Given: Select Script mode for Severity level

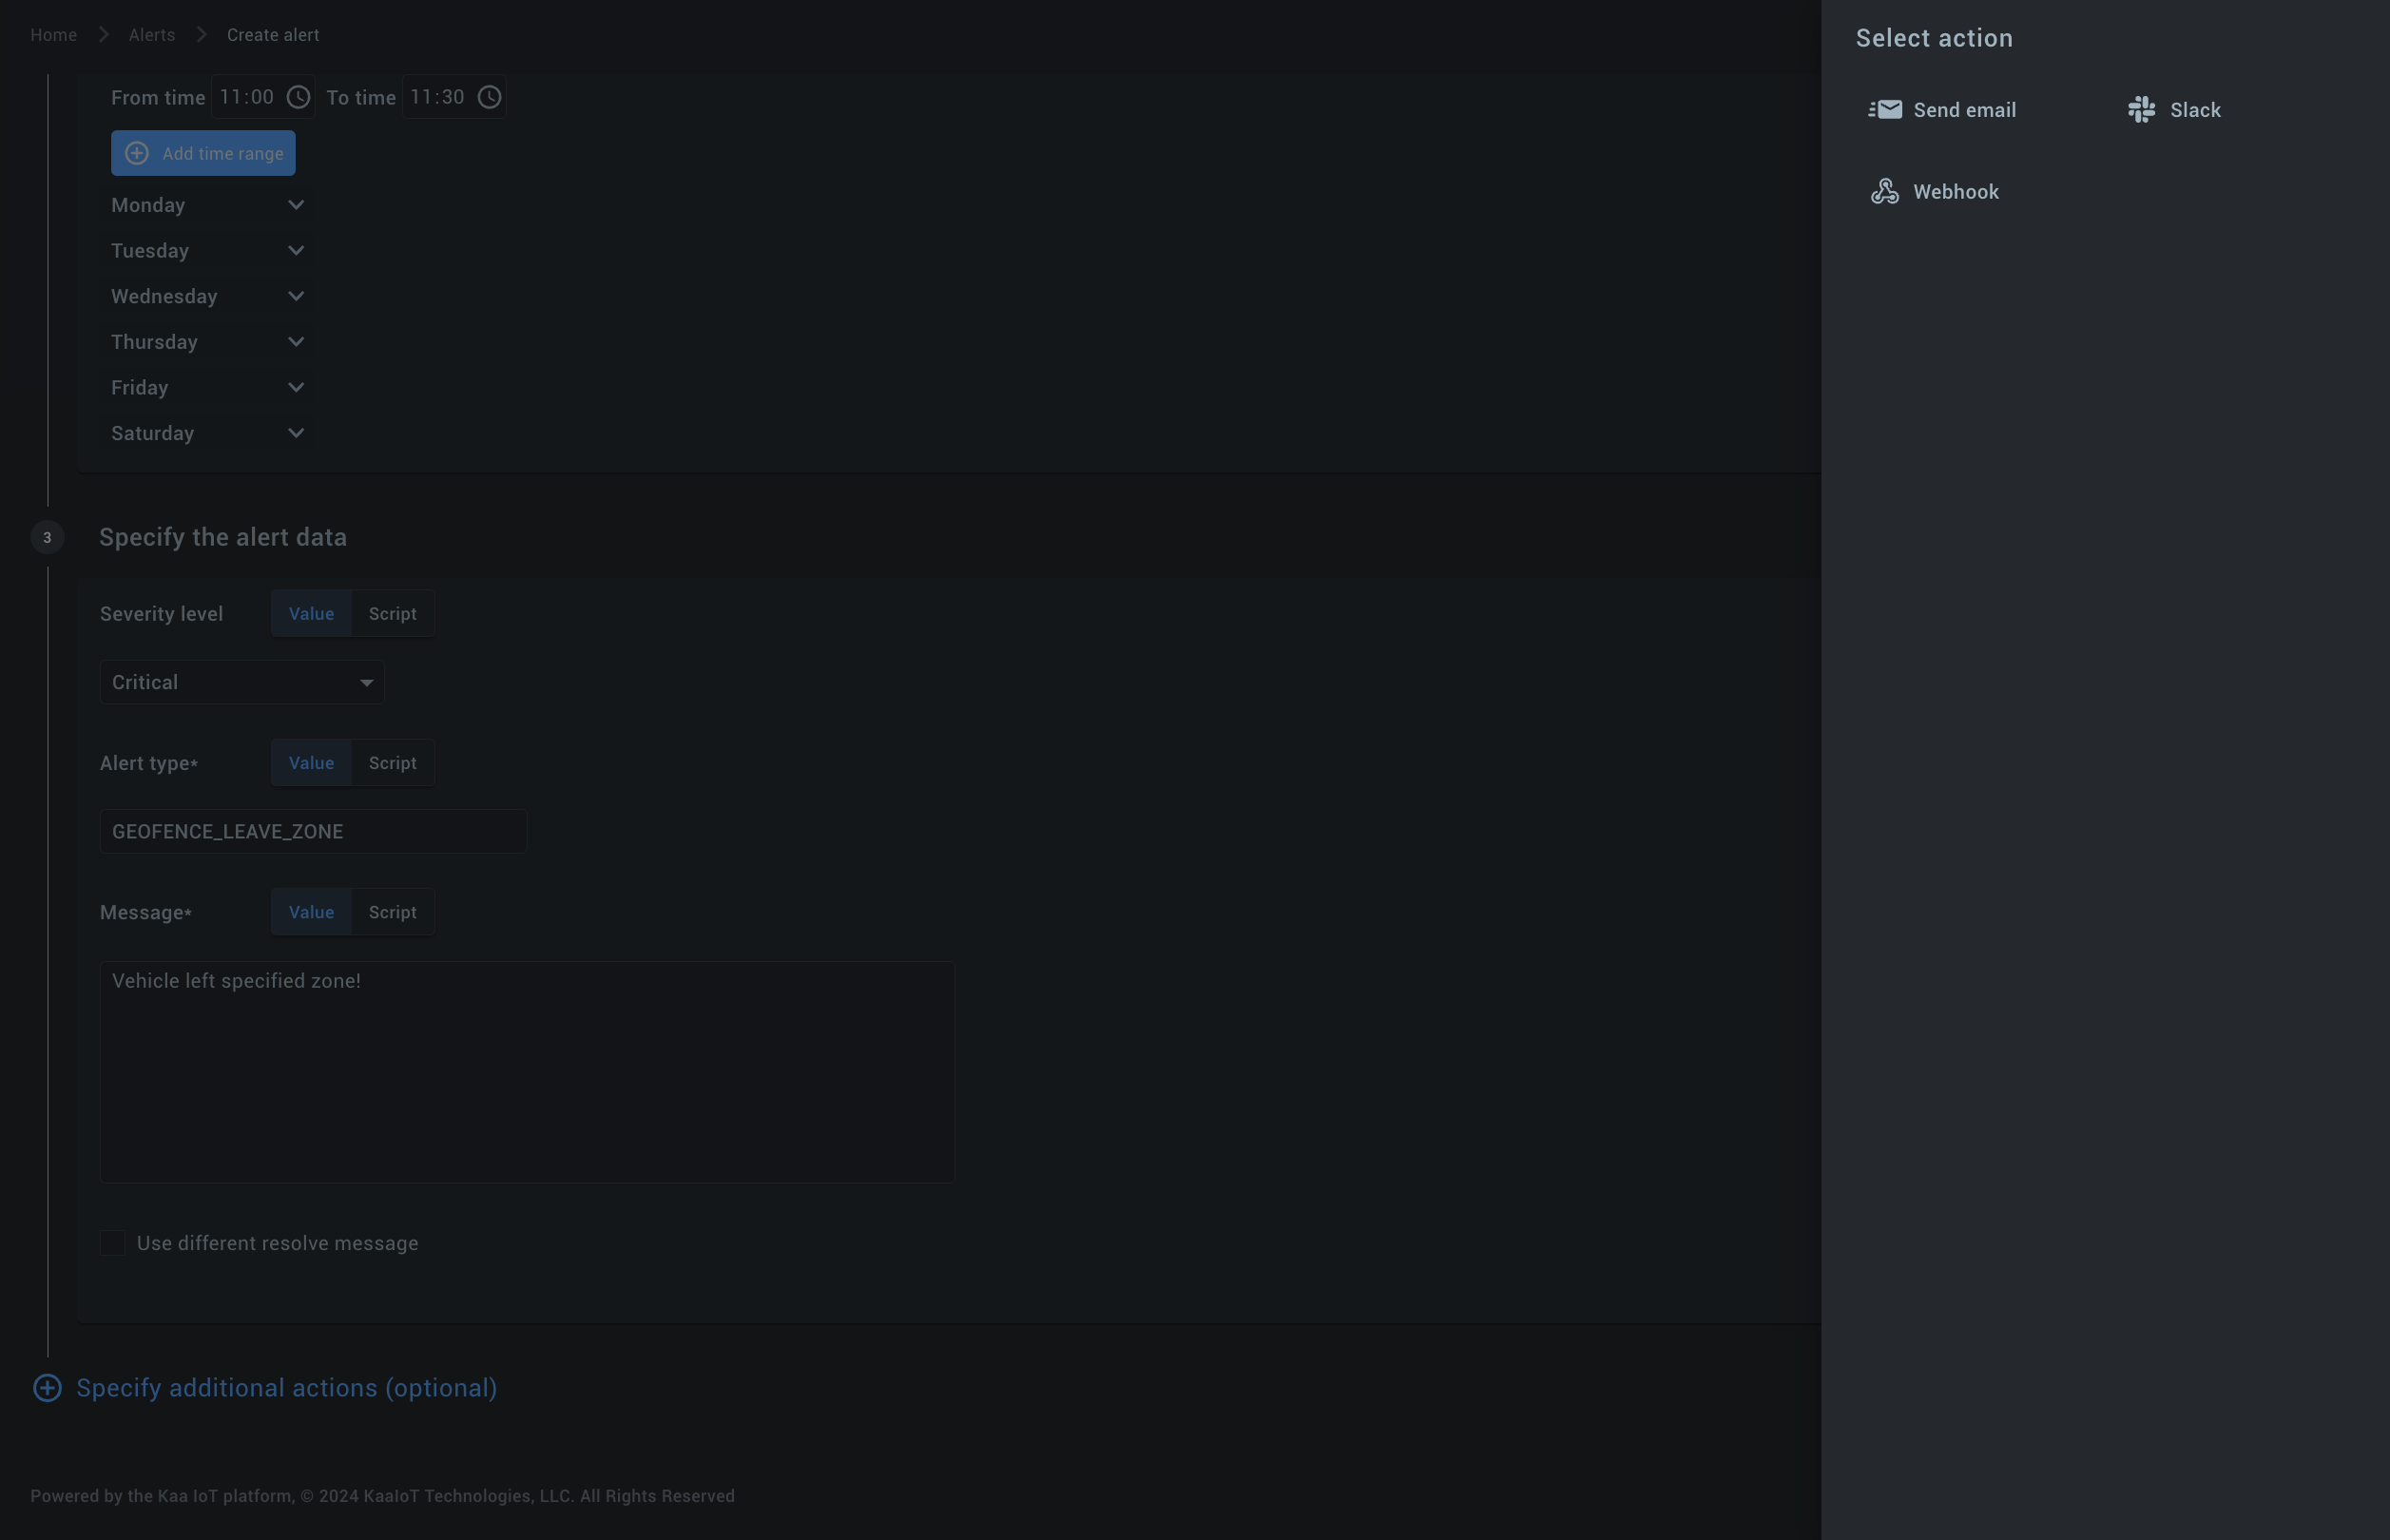Looking at the screenshot, I should coord(393,614).
